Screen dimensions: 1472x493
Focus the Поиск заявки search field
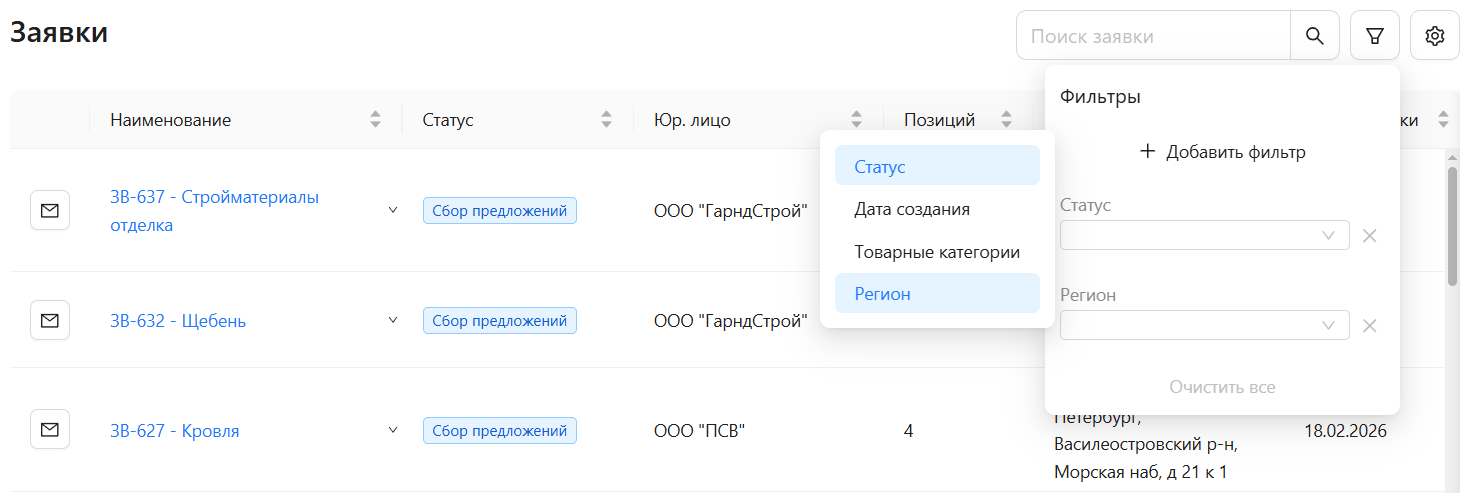1154,36
